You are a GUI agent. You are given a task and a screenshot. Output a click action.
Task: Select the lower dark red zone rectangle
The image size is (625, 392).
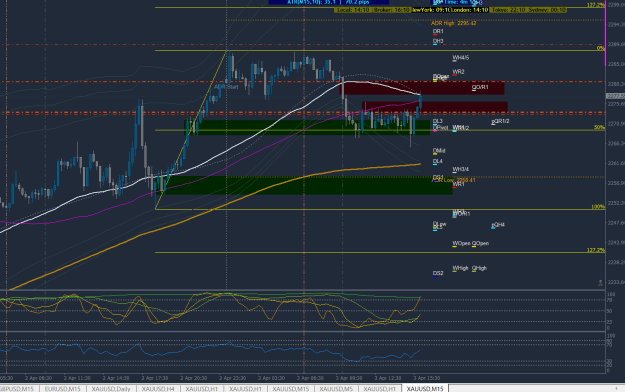(434, 107)
